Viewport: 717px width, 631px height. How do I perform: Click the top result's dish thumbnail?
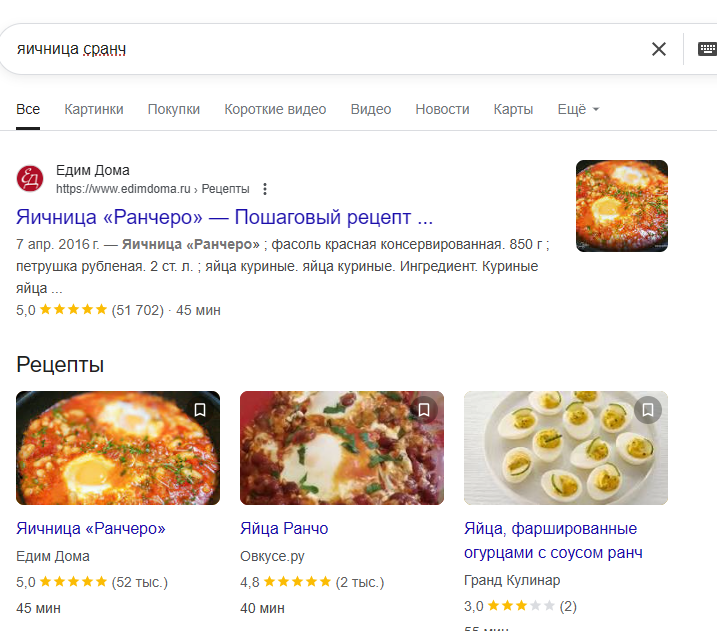pyautogui.click(x=621, y=206)
